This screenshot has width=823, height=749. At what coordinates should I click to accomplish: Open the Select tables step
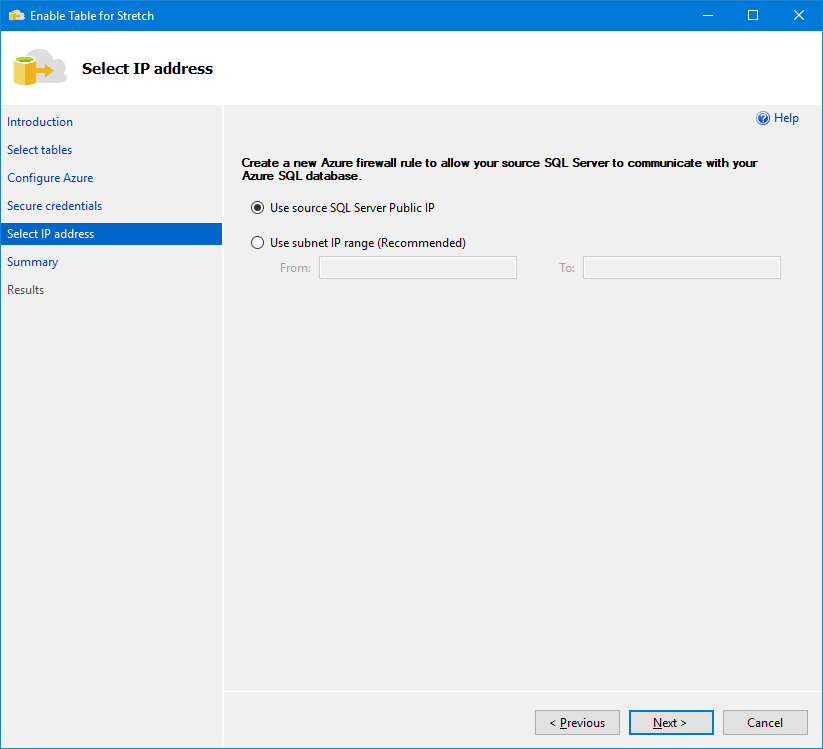[x=39, y=150]
